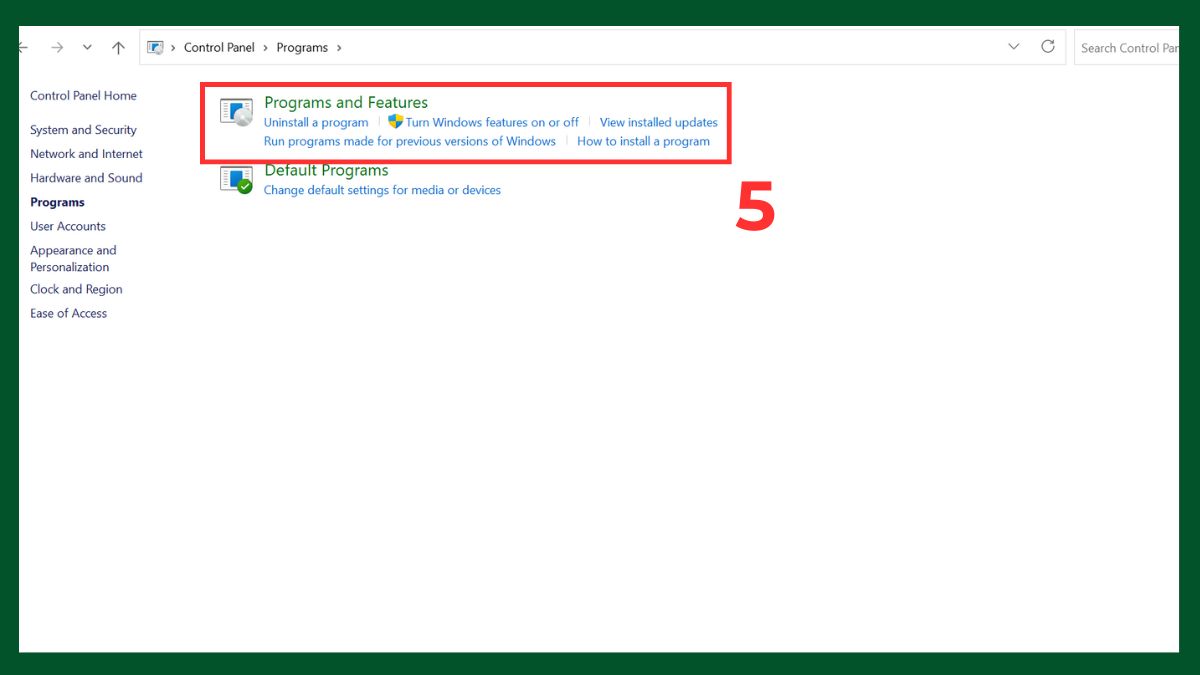Click the Default Programs icon

point(237,180)
